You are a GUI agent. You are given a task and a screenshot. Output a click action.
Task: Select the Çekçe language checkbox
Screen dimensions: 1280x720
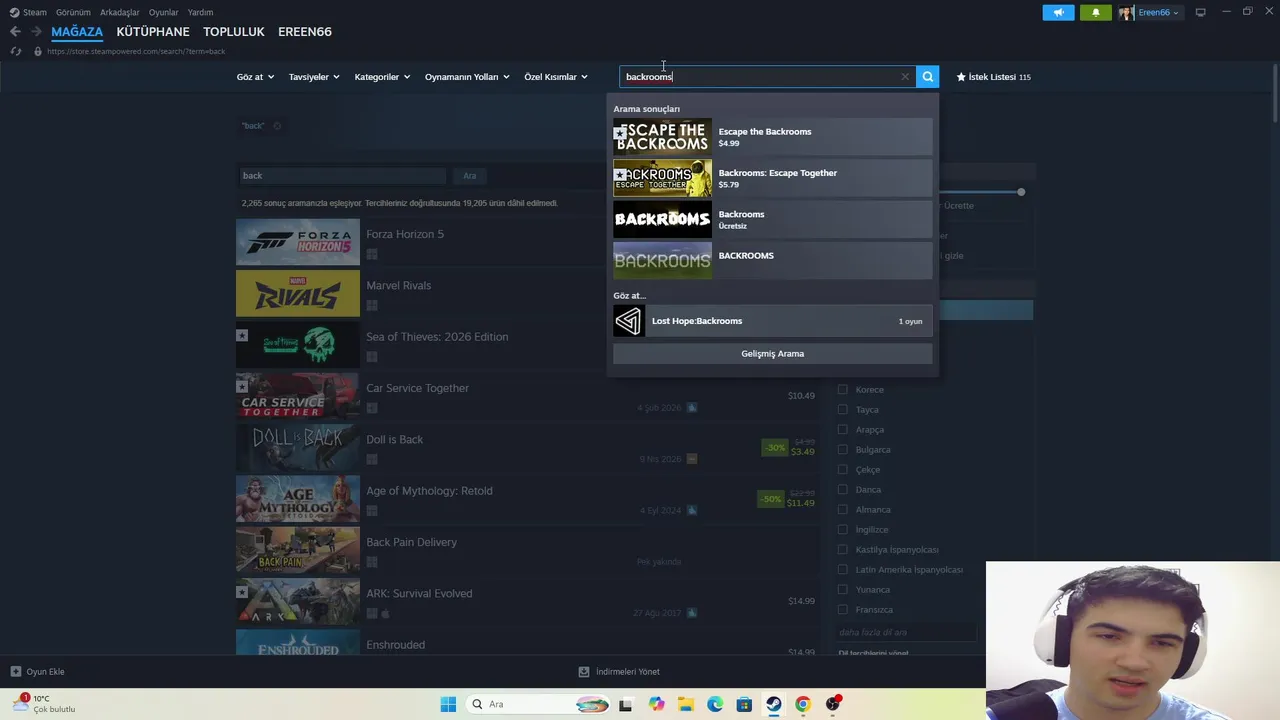click(x=842, y=469)
